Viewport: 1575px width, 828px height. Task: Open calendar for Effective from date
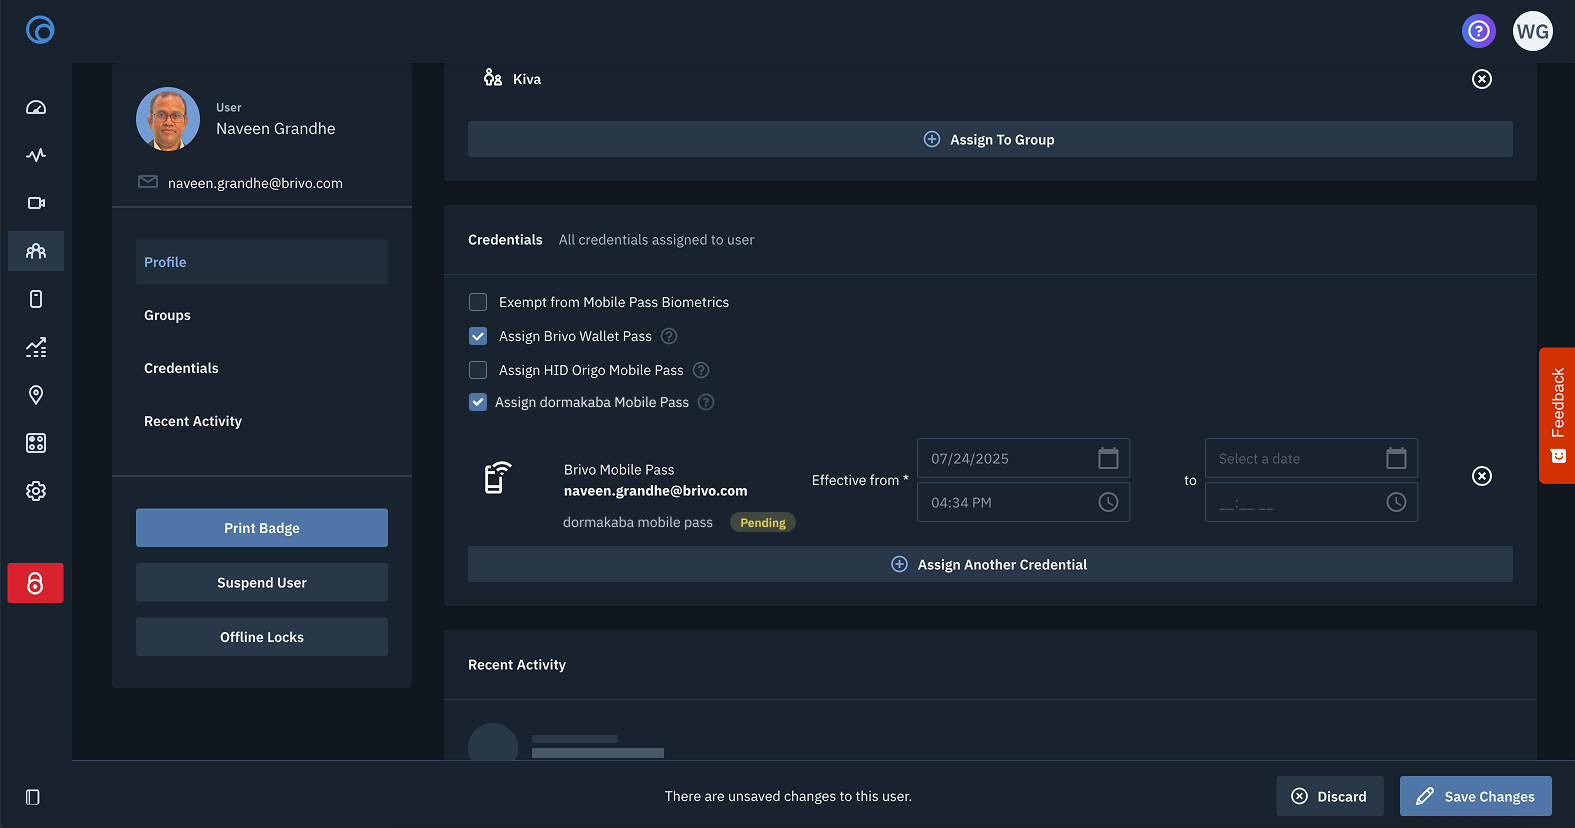tap(1108, 459)
